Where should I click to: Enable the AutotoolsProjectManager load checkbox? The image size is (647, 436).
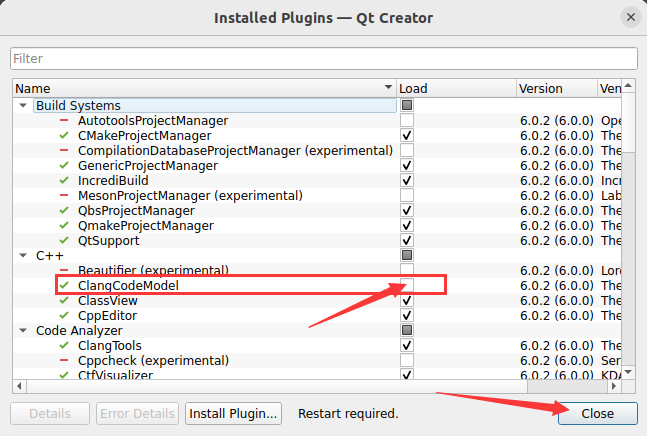pyautogui.click(x=407, y=120)
